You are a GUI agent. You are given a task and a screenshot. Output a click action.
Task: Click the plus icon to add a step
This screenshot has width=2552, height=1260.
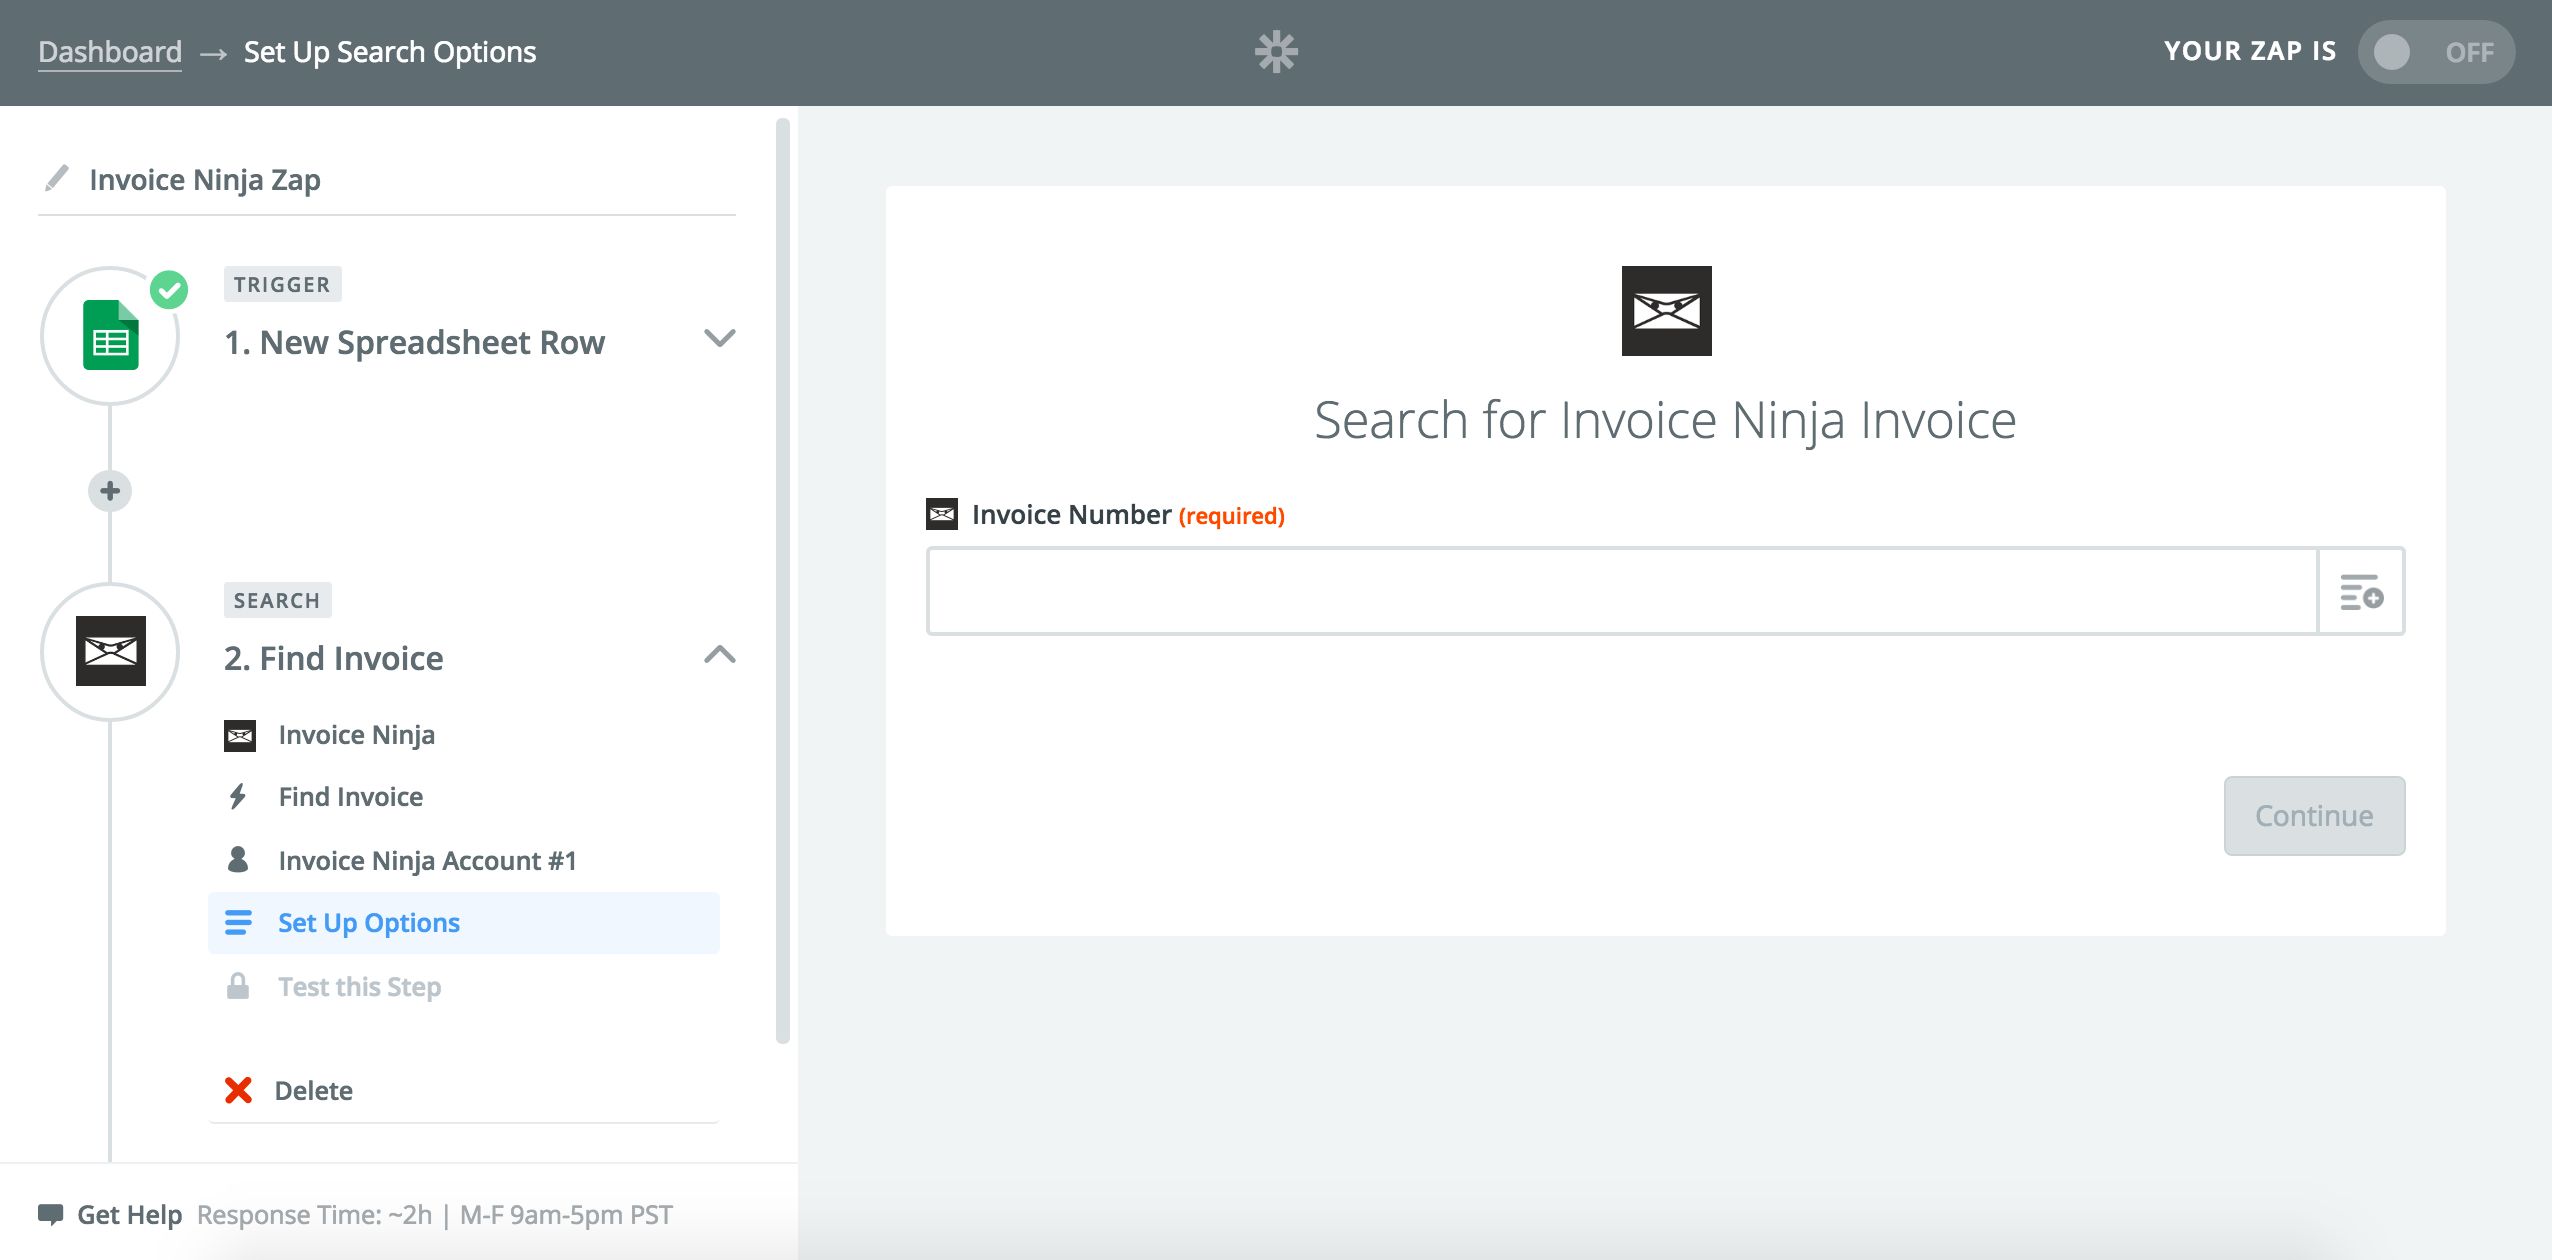(110, 491)
